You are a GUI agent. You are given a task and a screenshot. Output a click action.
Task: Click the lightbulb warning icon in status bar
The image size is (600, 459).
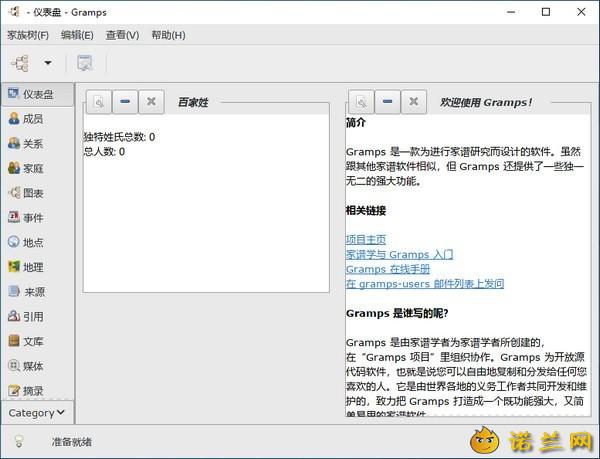click(x=18, y=441)
